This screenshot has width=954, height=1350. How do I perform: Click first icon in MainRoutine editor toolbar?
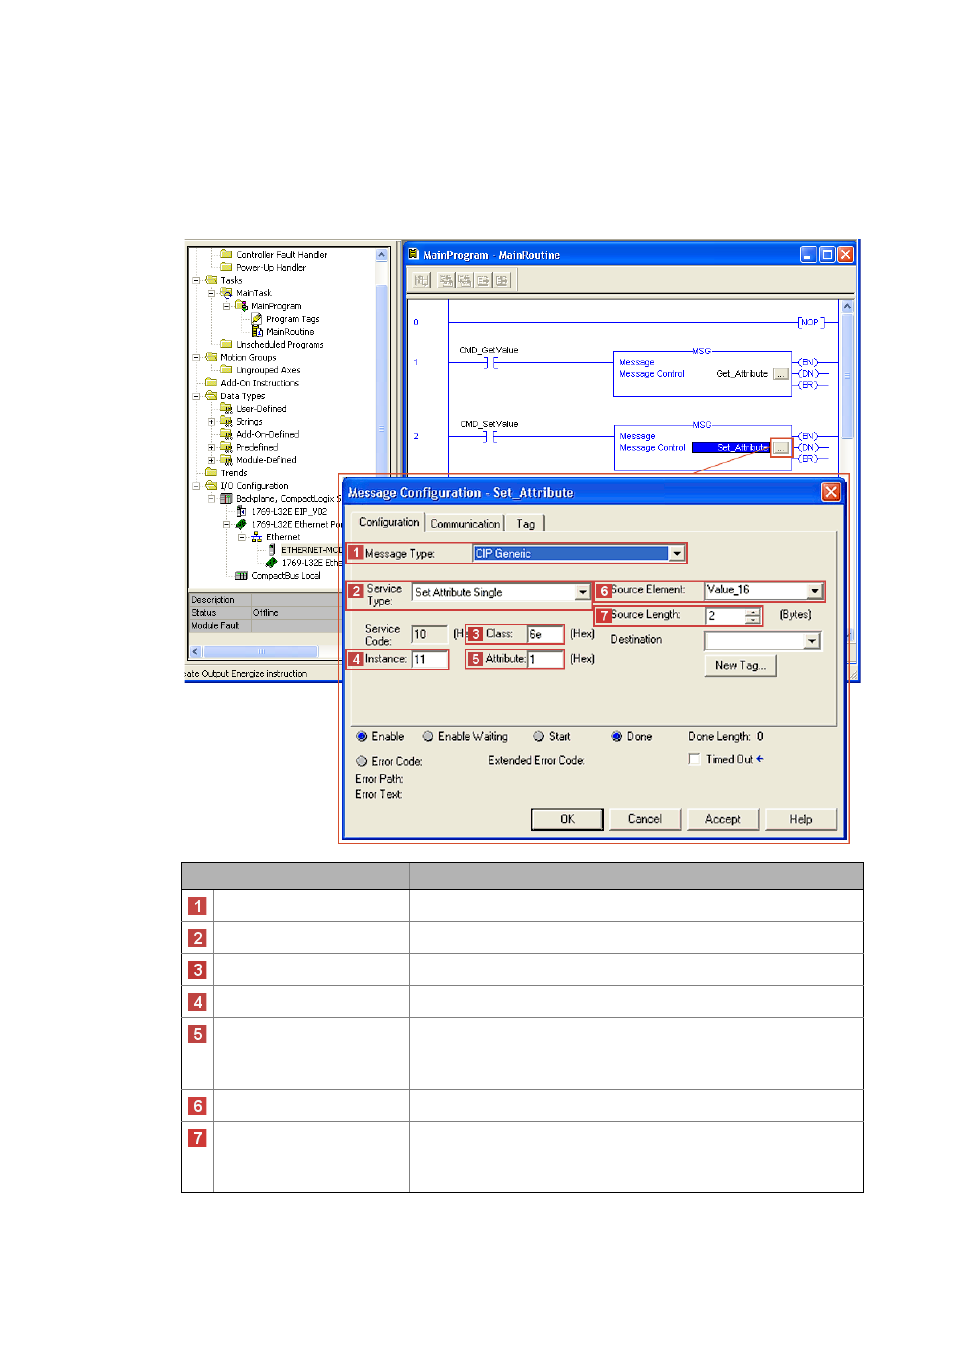422,280
